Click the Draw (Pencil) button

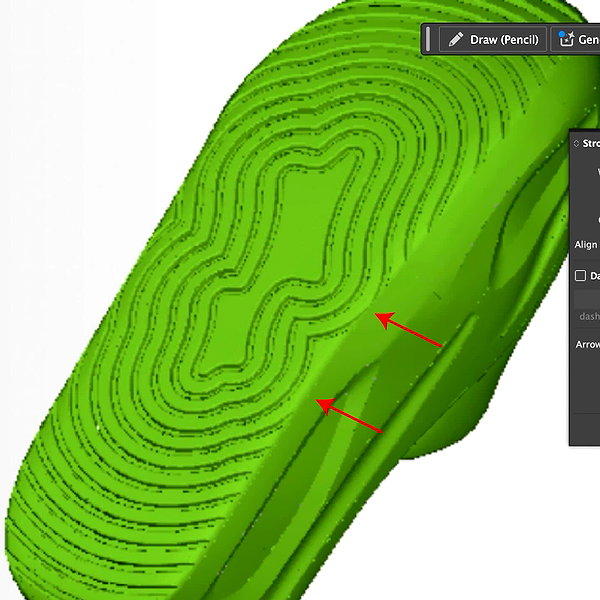point(493,39)
